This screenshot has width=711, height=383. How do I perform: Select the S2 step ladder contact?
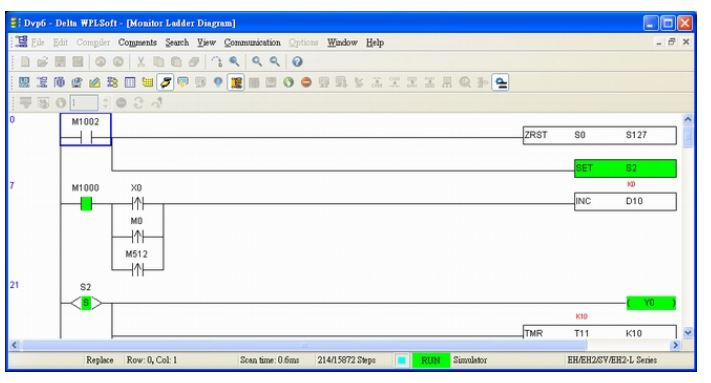click(86, 303)
